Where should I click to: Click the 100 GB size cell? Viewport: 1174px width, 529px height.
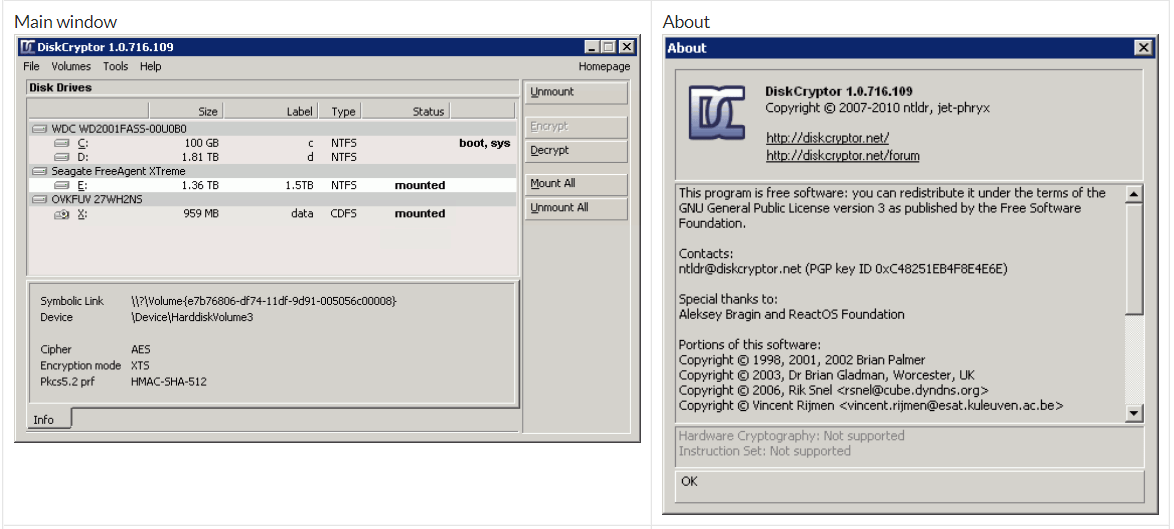coord(201,143)
